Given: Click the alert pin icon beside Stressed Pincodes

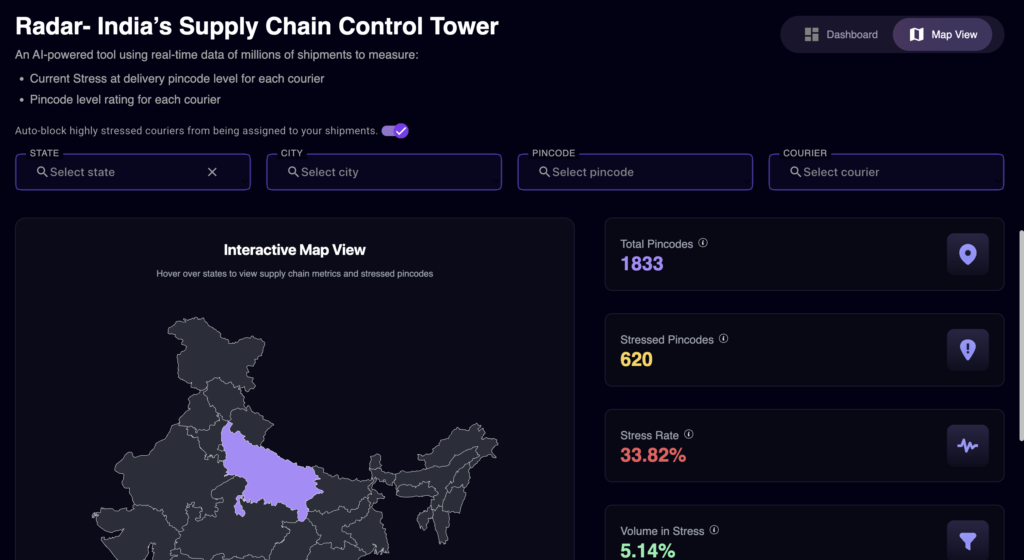Looking at the screenshot, I should pyautogui.click(x=967, y=350).
